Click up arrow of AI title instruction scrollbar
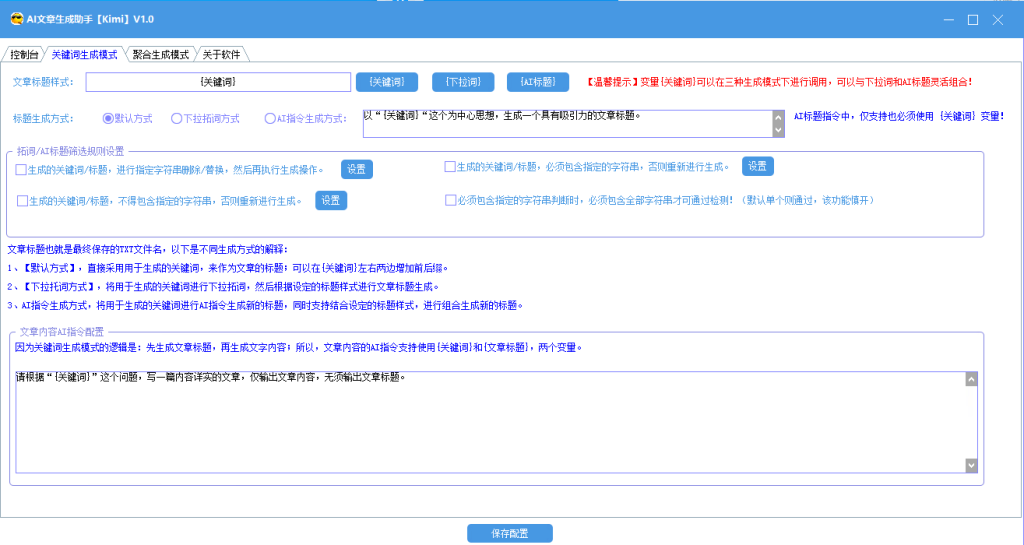Screen dimensions: 1024x545 click(x=778, y=117)
